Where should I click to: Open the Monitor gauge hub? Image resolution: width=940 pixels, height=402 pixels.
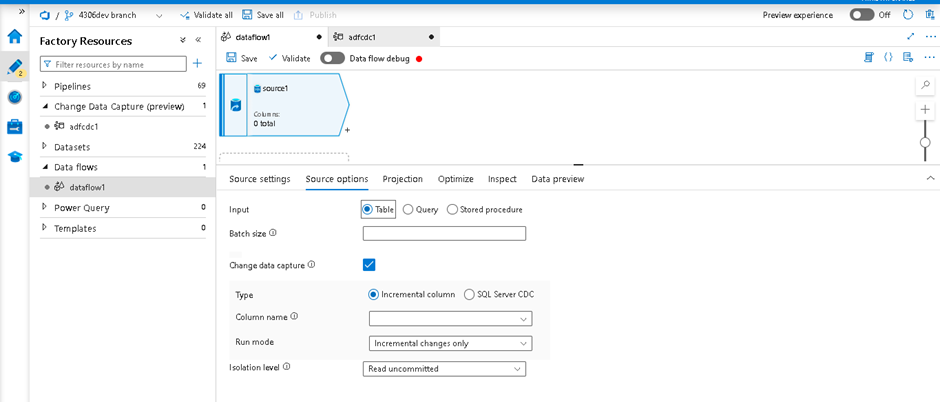click(14, 97)
